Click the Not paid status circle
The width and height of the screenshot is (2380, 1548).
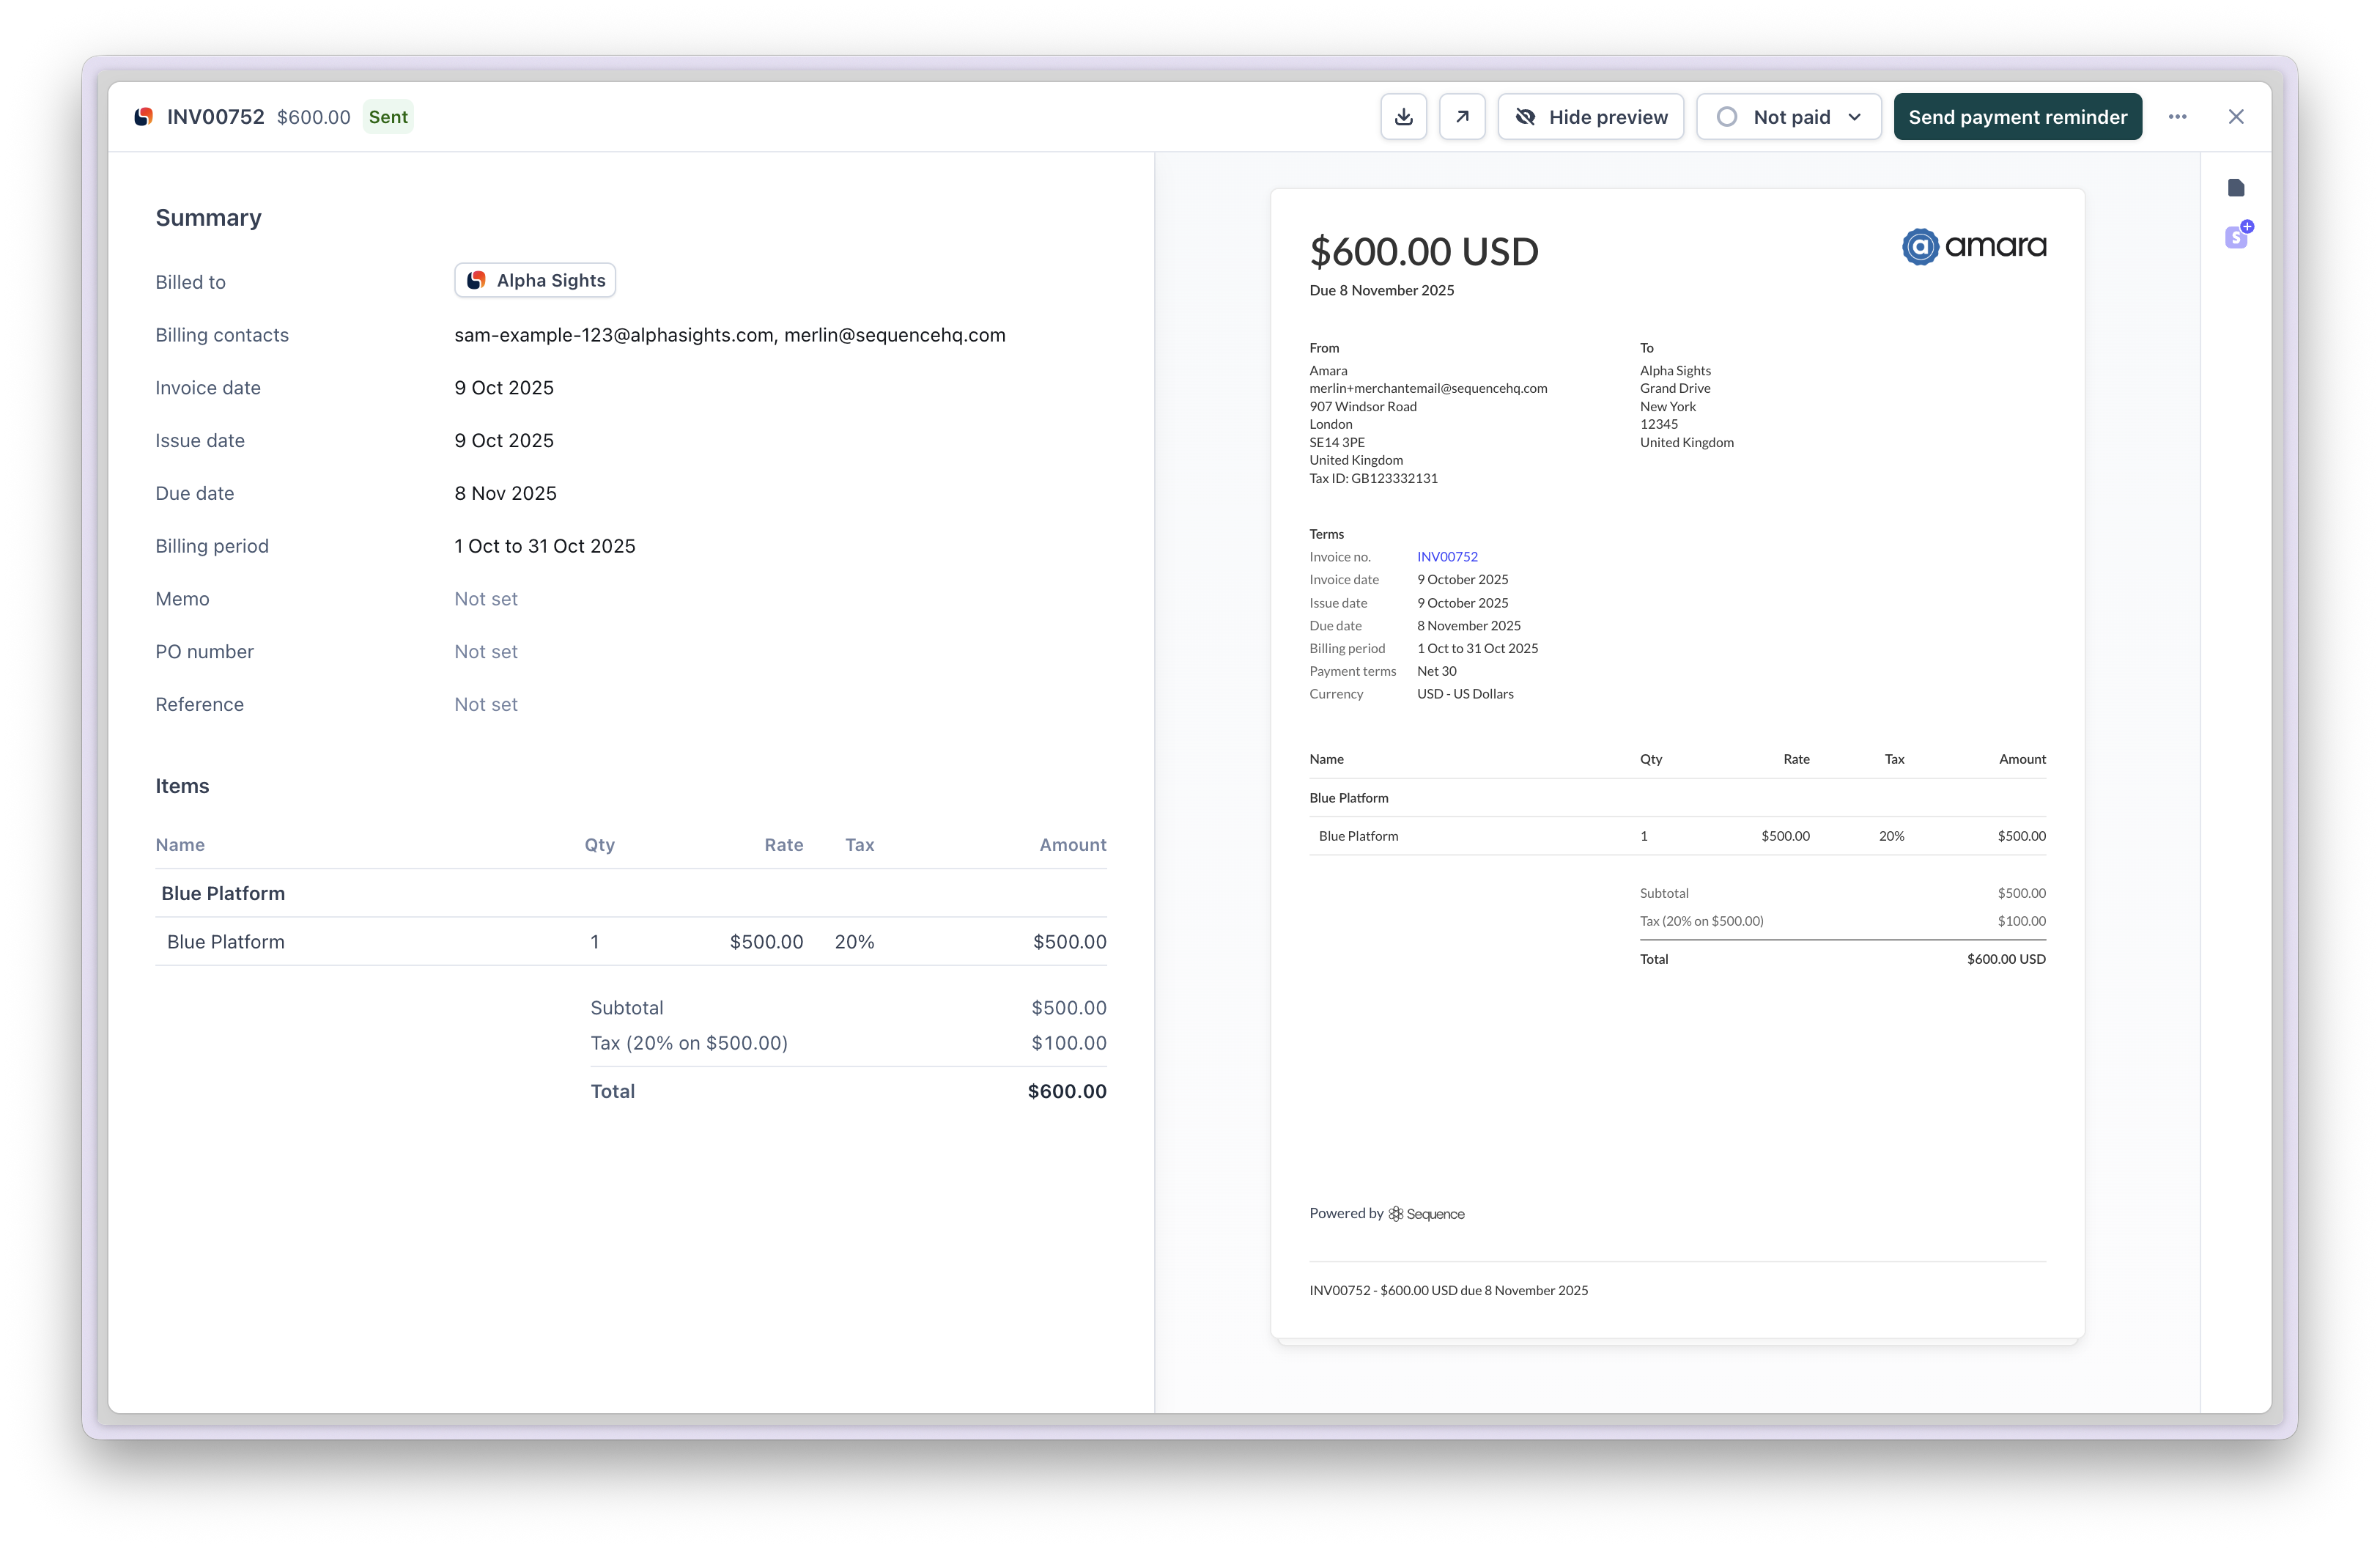pos(1727,117)
